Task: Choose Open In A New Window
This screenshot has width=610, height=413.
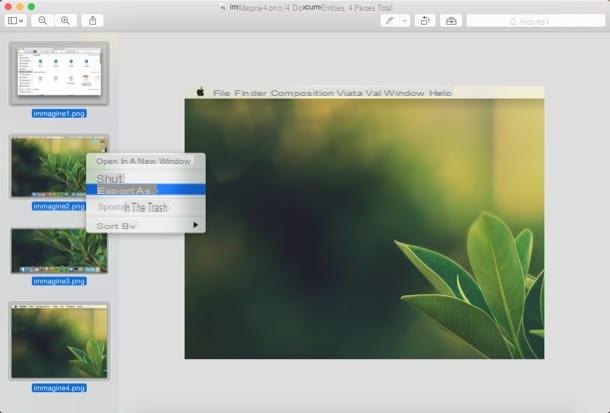Action: 145,161
